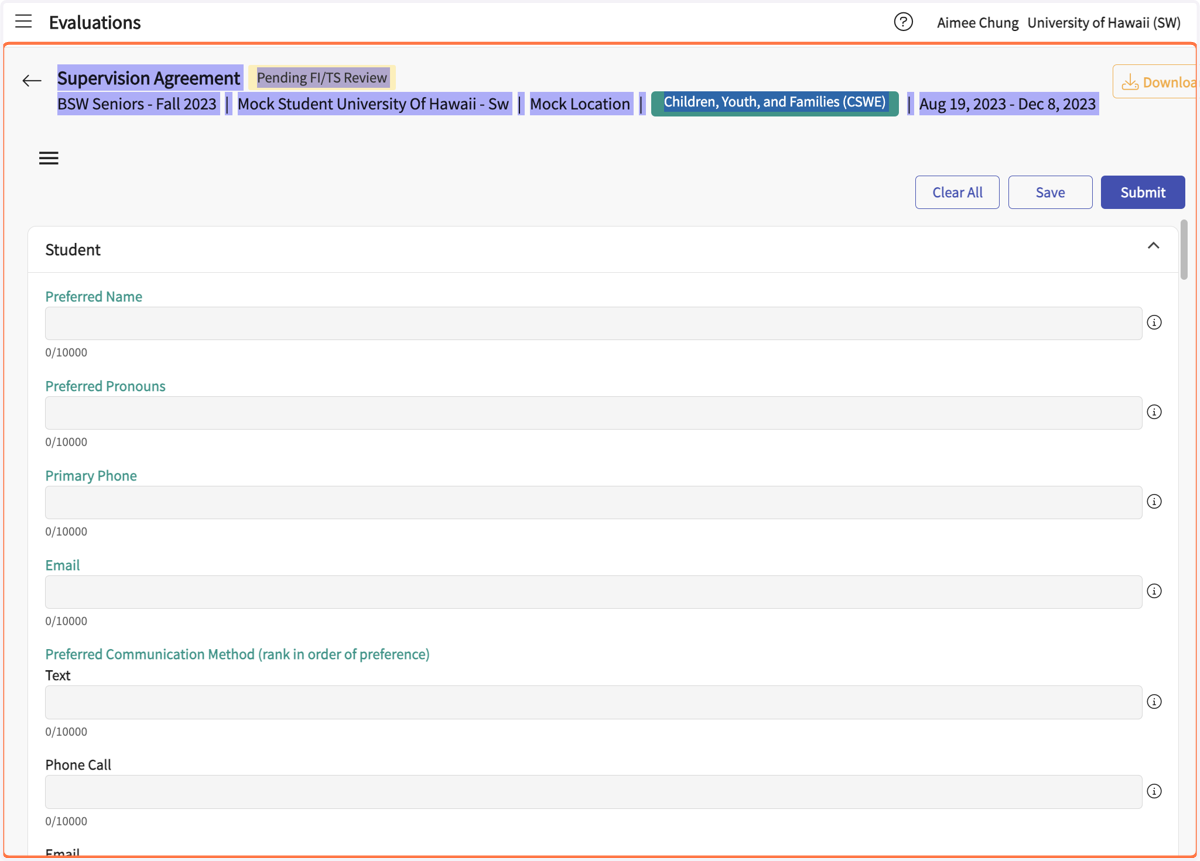Show info for Preferred Pronouns field

tap(1154, 412)
